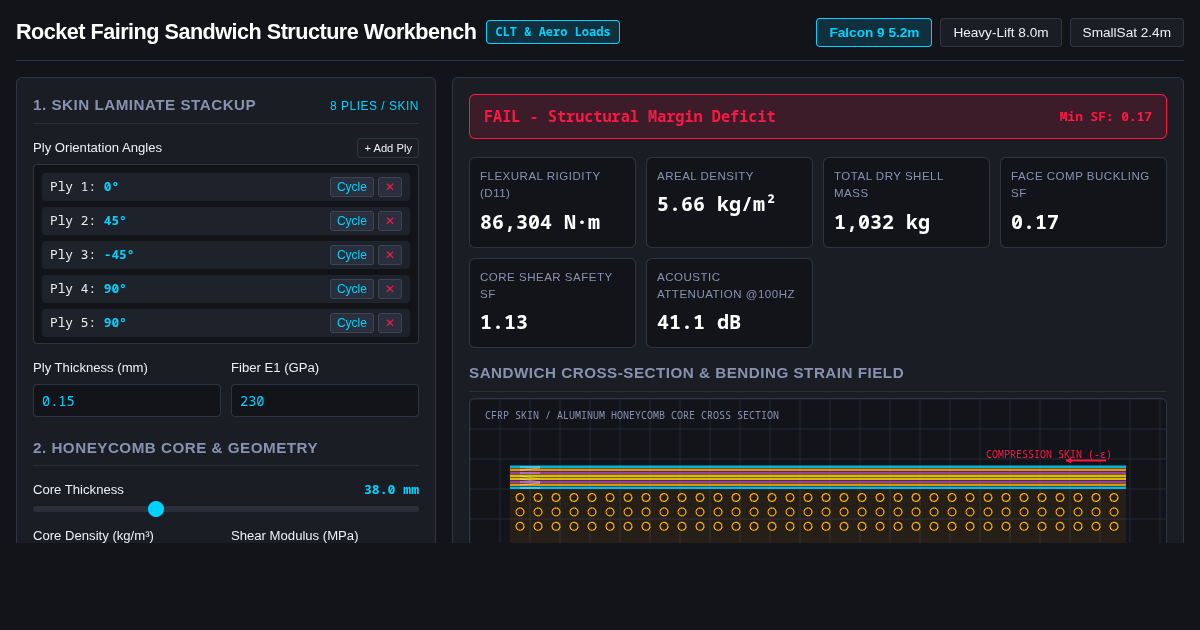The width and height of the screenshot is (1200, 630).
Task: Select the Face Comp Buckling SF card
Action: [x=1083, y=202]
